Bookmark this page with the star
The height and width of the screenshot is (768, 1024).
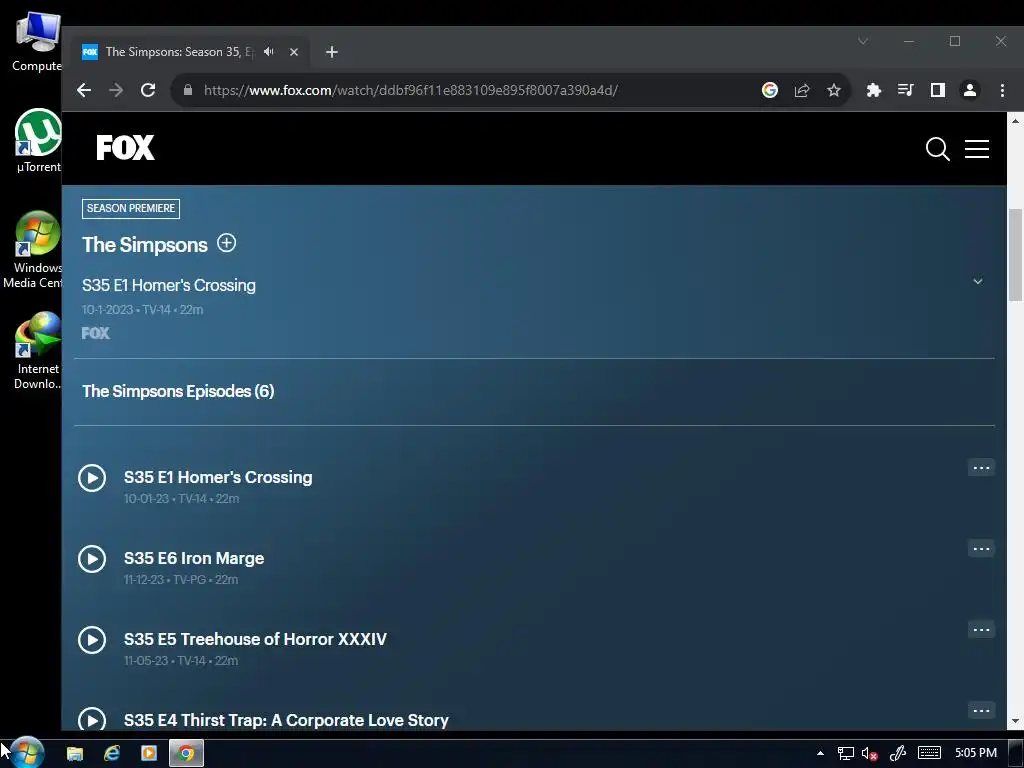(x=834, y=90)
